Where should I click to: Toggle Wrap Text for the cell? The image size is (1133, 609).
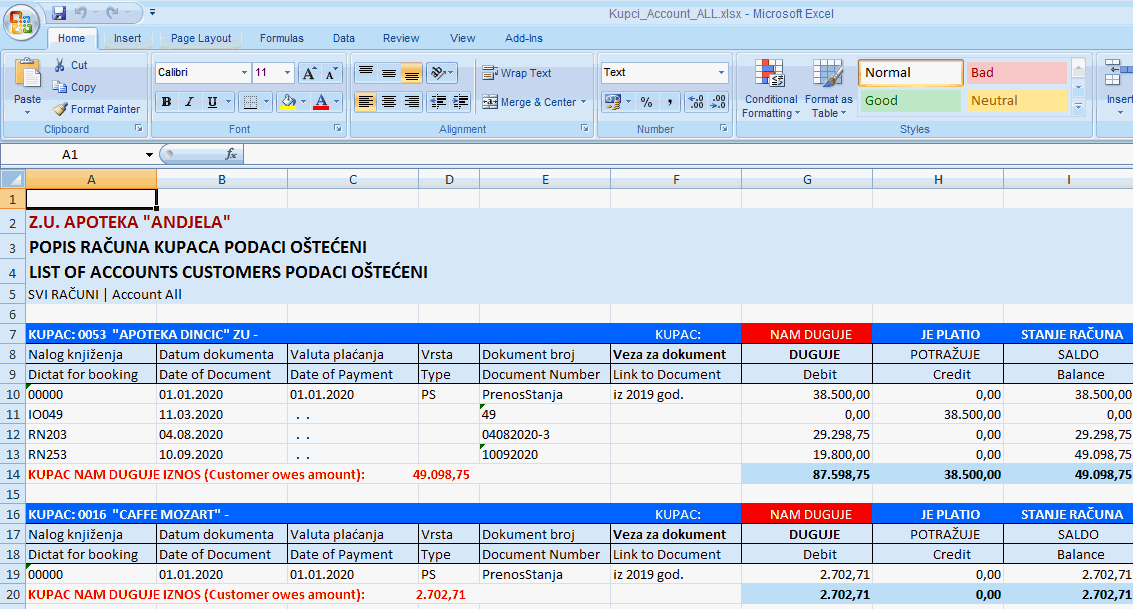click(x=517, y=73)
